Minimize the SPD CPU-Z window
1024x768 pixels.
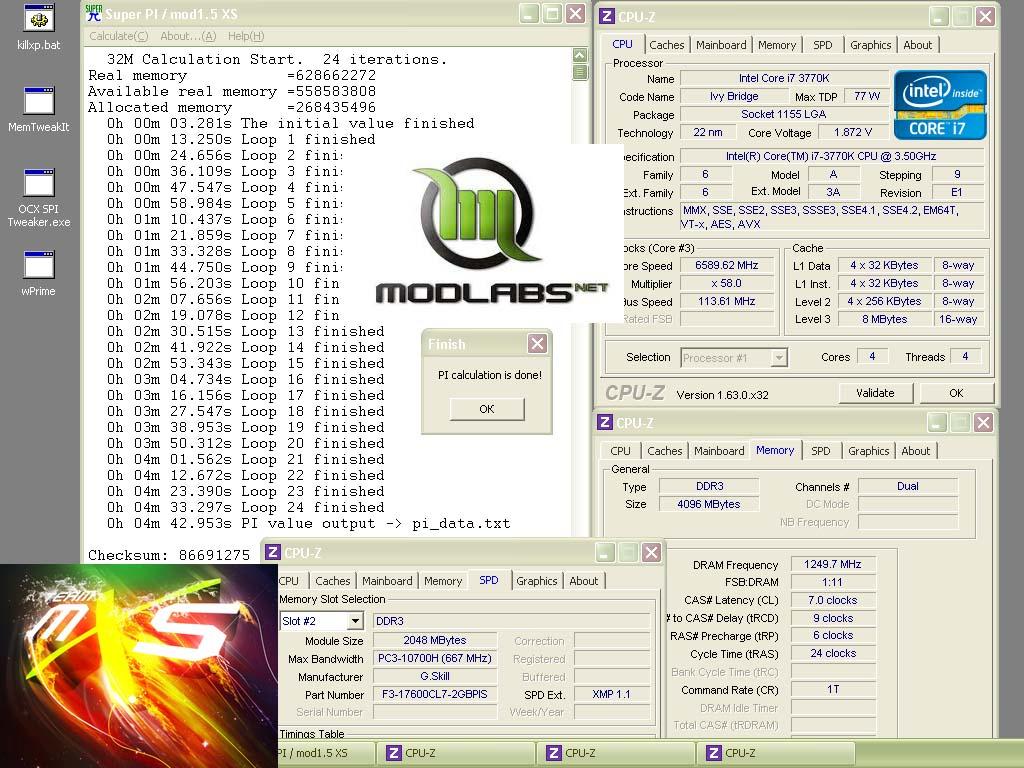(x=605, y=552)
